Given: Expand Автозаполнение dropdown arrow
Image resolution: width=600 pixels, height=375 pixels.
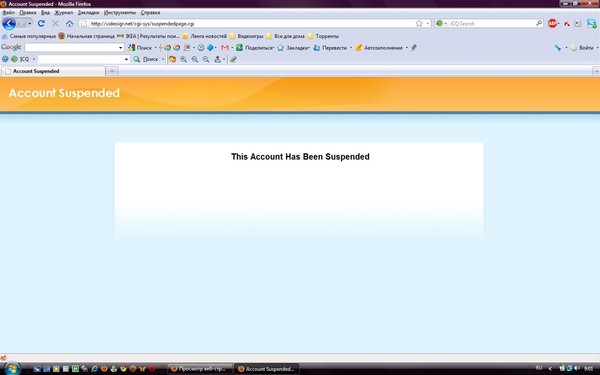Looking at the screenshot, I should (x=406, y=48).
